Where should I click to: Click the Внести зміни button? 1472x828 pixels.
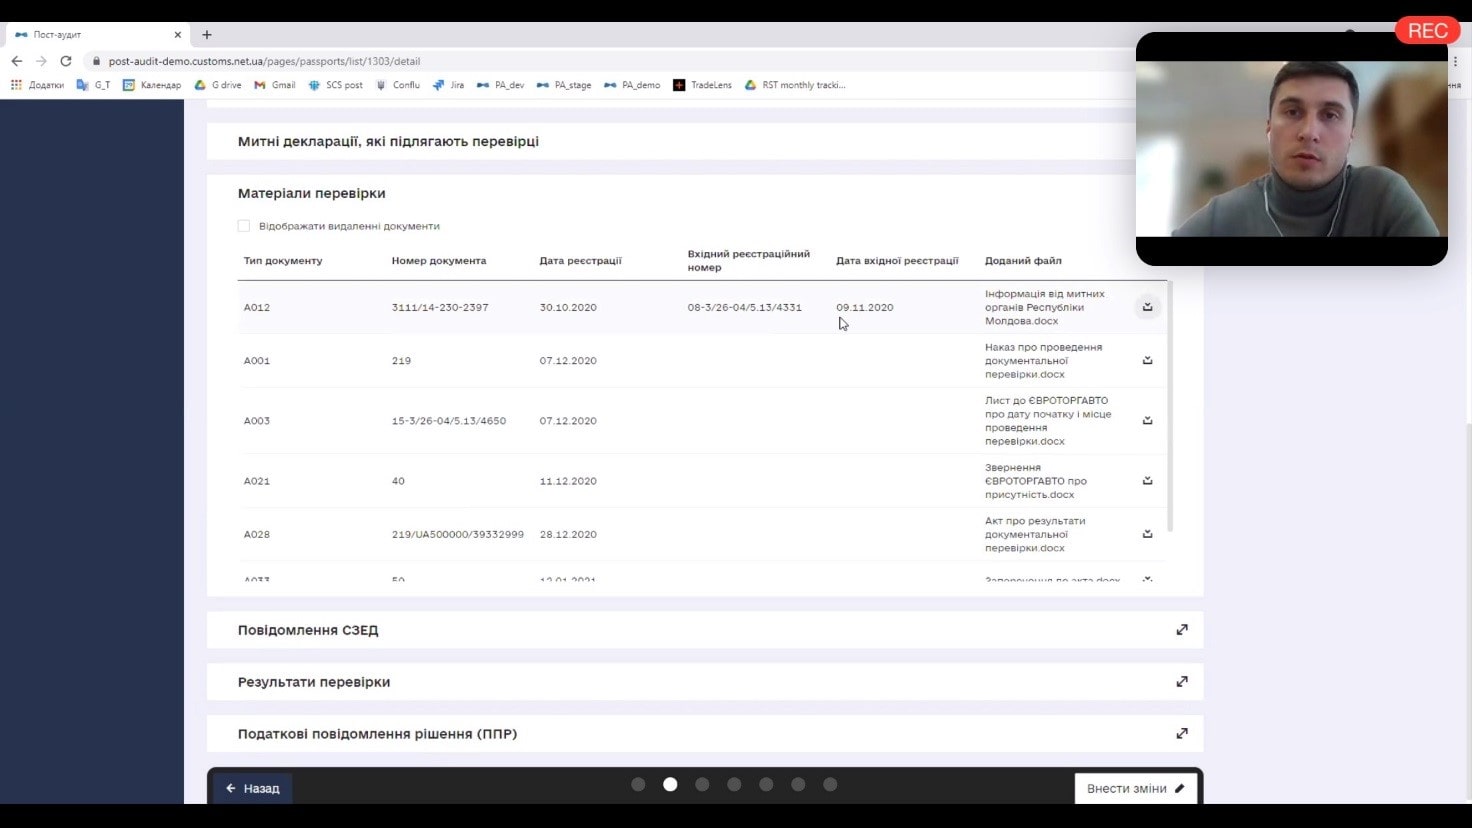[1135, 788]
